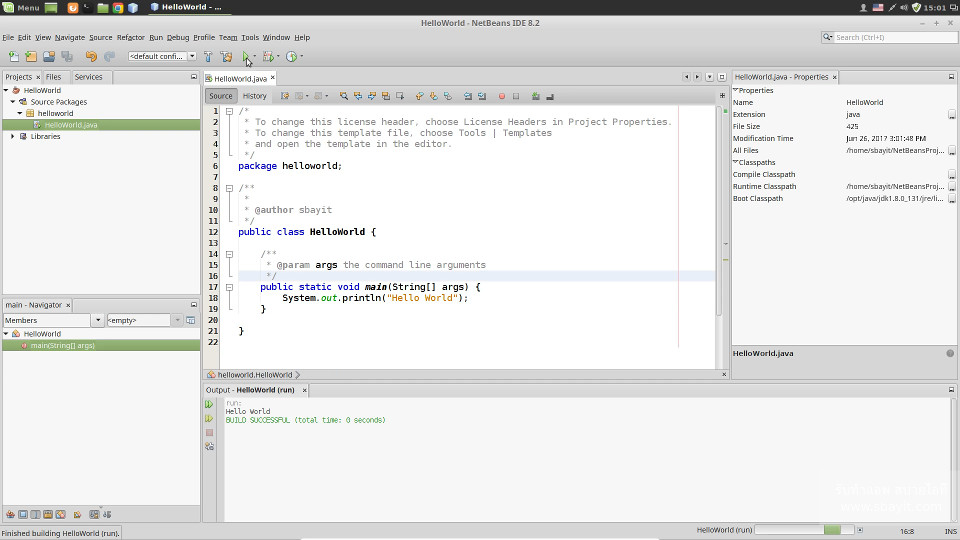
Task: Click the Comment line icon
Action: click(536, 96)
